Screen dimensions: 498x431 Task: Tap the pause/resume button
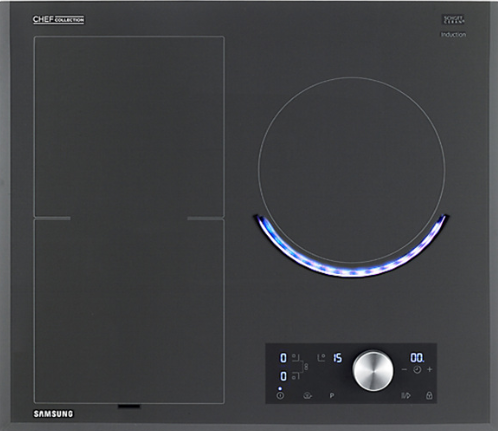click(406, 396)
